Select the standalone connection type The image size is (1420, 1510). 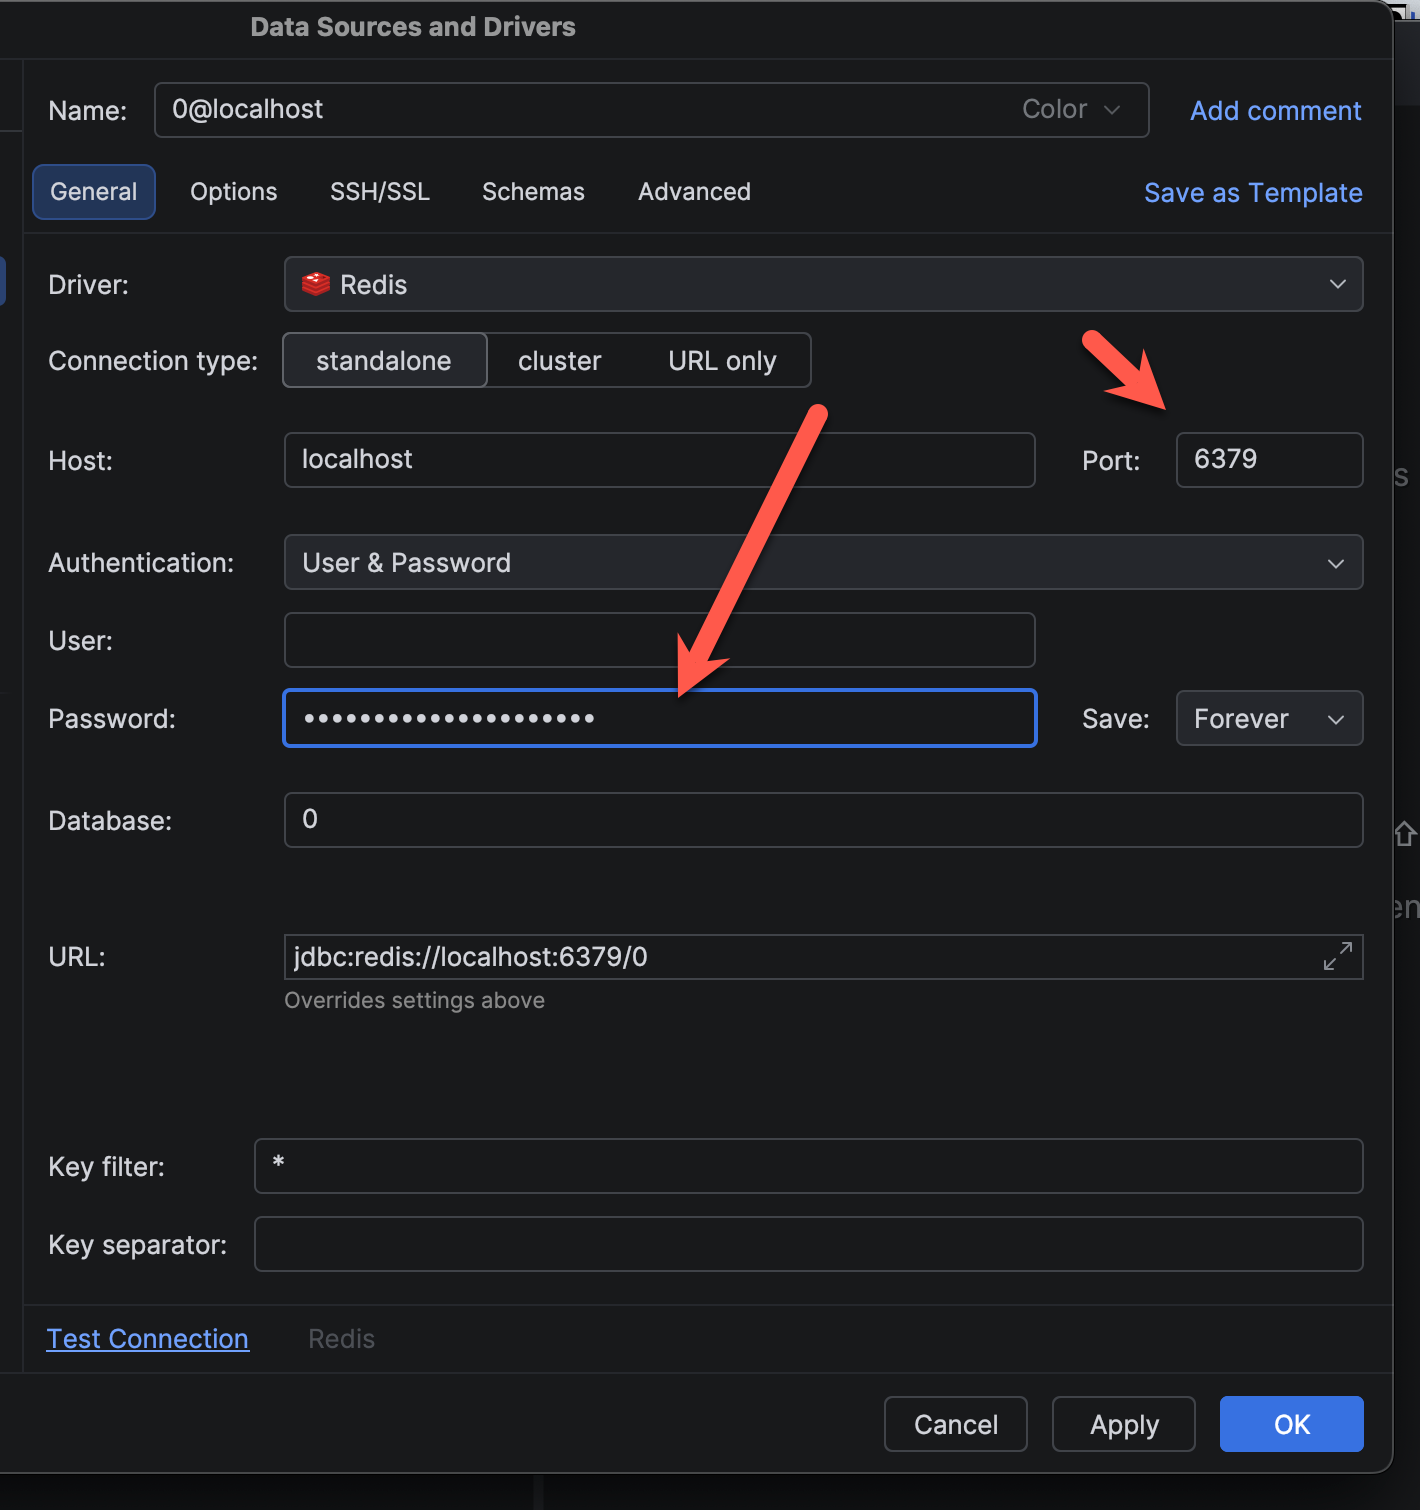point(384,360)
